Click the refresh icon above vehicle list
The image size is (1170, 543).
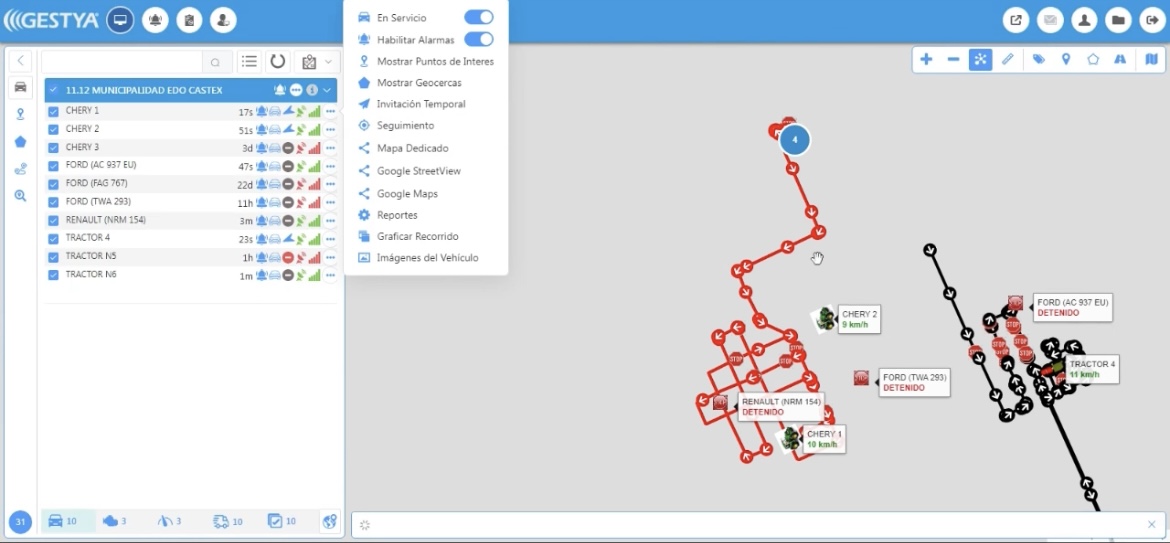point(278,62)
